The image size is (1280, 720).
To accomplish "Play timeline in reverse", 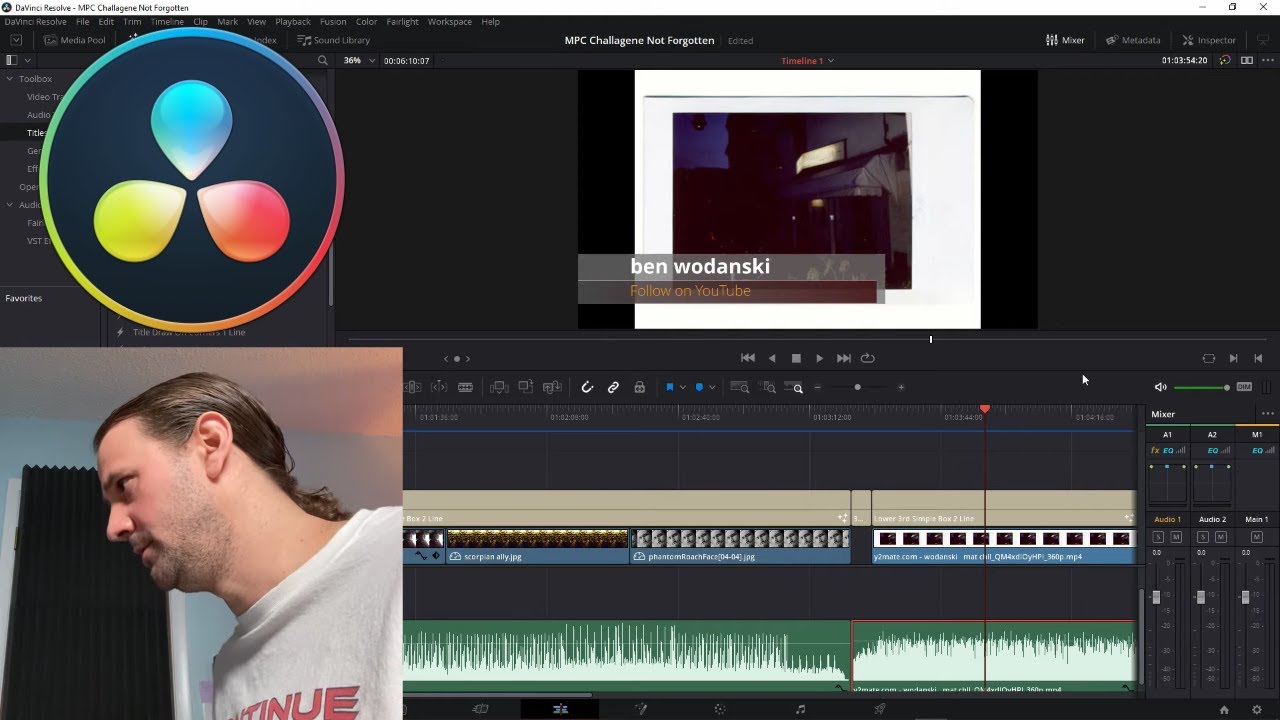I will tap(772, 358).
